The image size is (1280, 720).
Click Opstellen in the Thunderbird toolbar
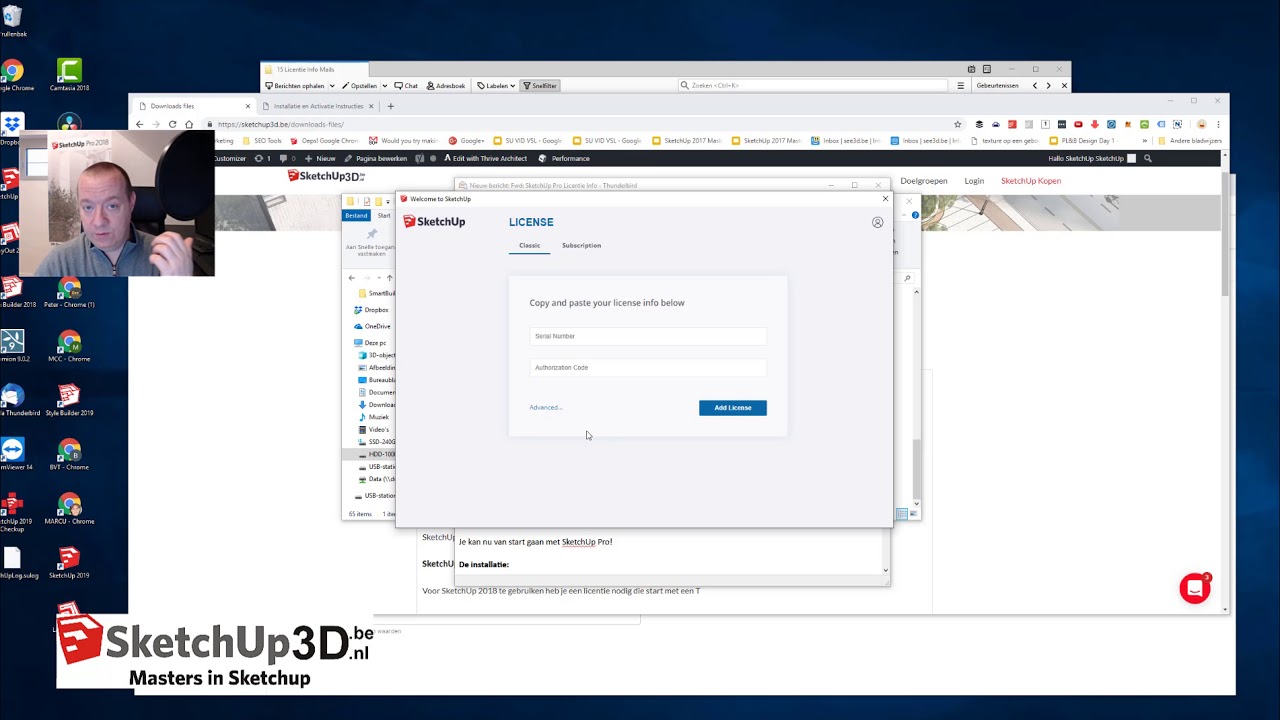coord(360,86)
